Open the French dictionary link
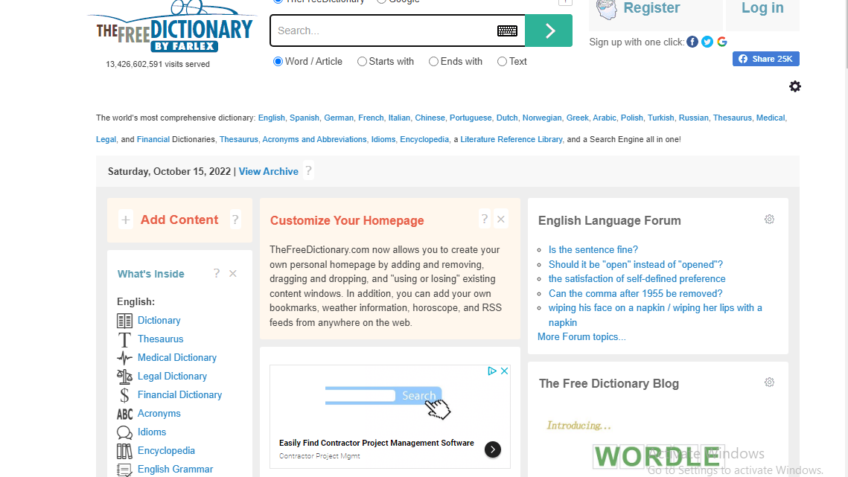 pyautogui.click(x=370, y=117)
